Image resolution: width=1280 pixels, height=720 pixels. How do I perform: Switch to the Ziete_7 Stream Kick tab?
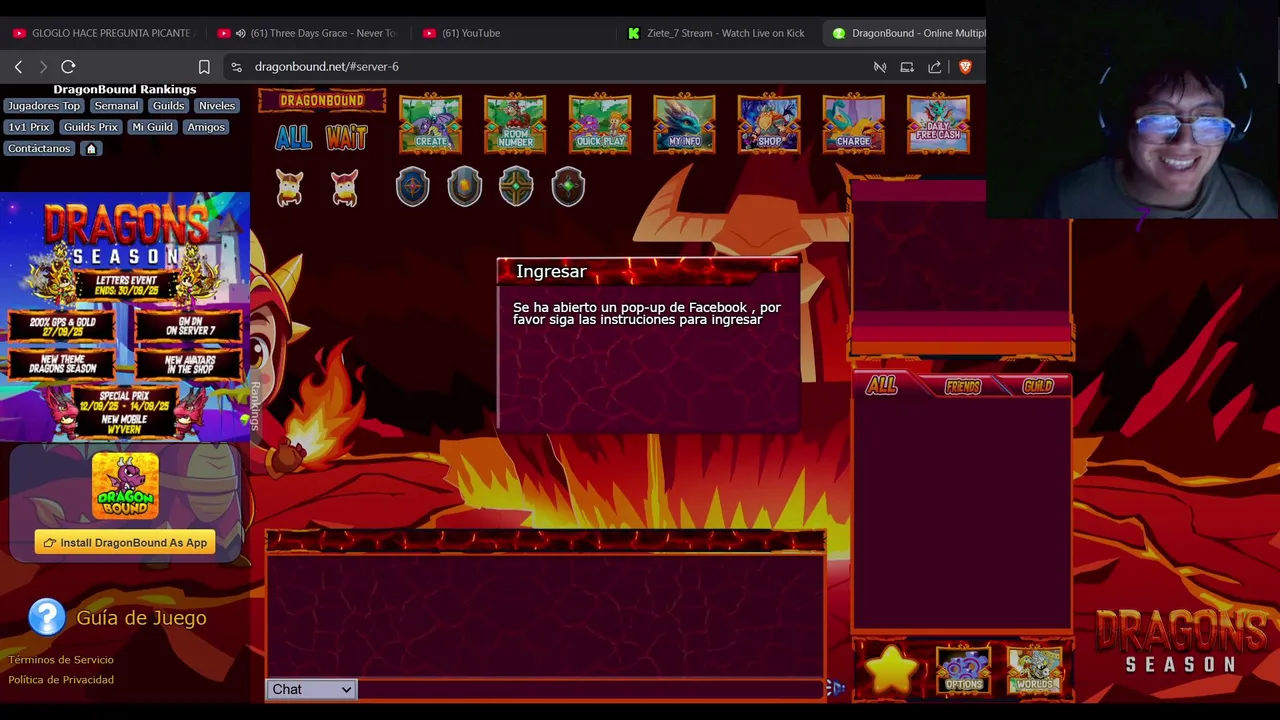click(718, 33)
